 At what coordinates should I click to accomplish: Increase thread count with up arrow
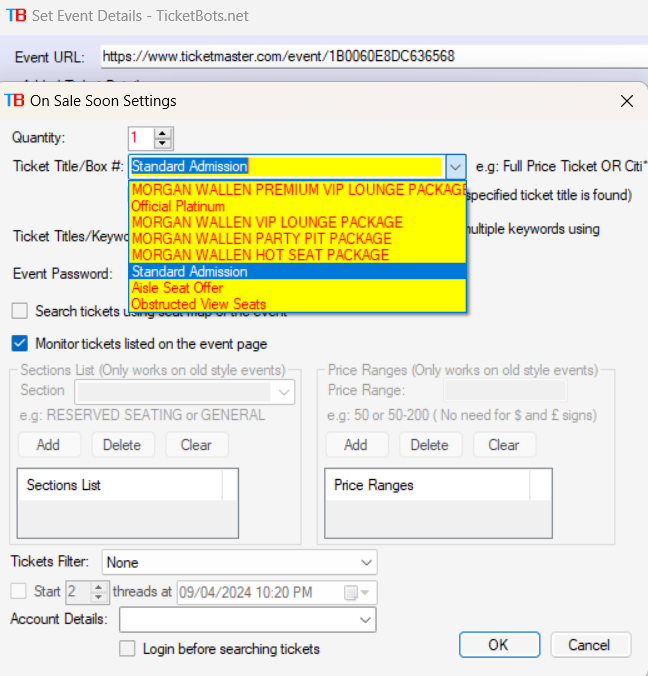(x=98, y=587)
